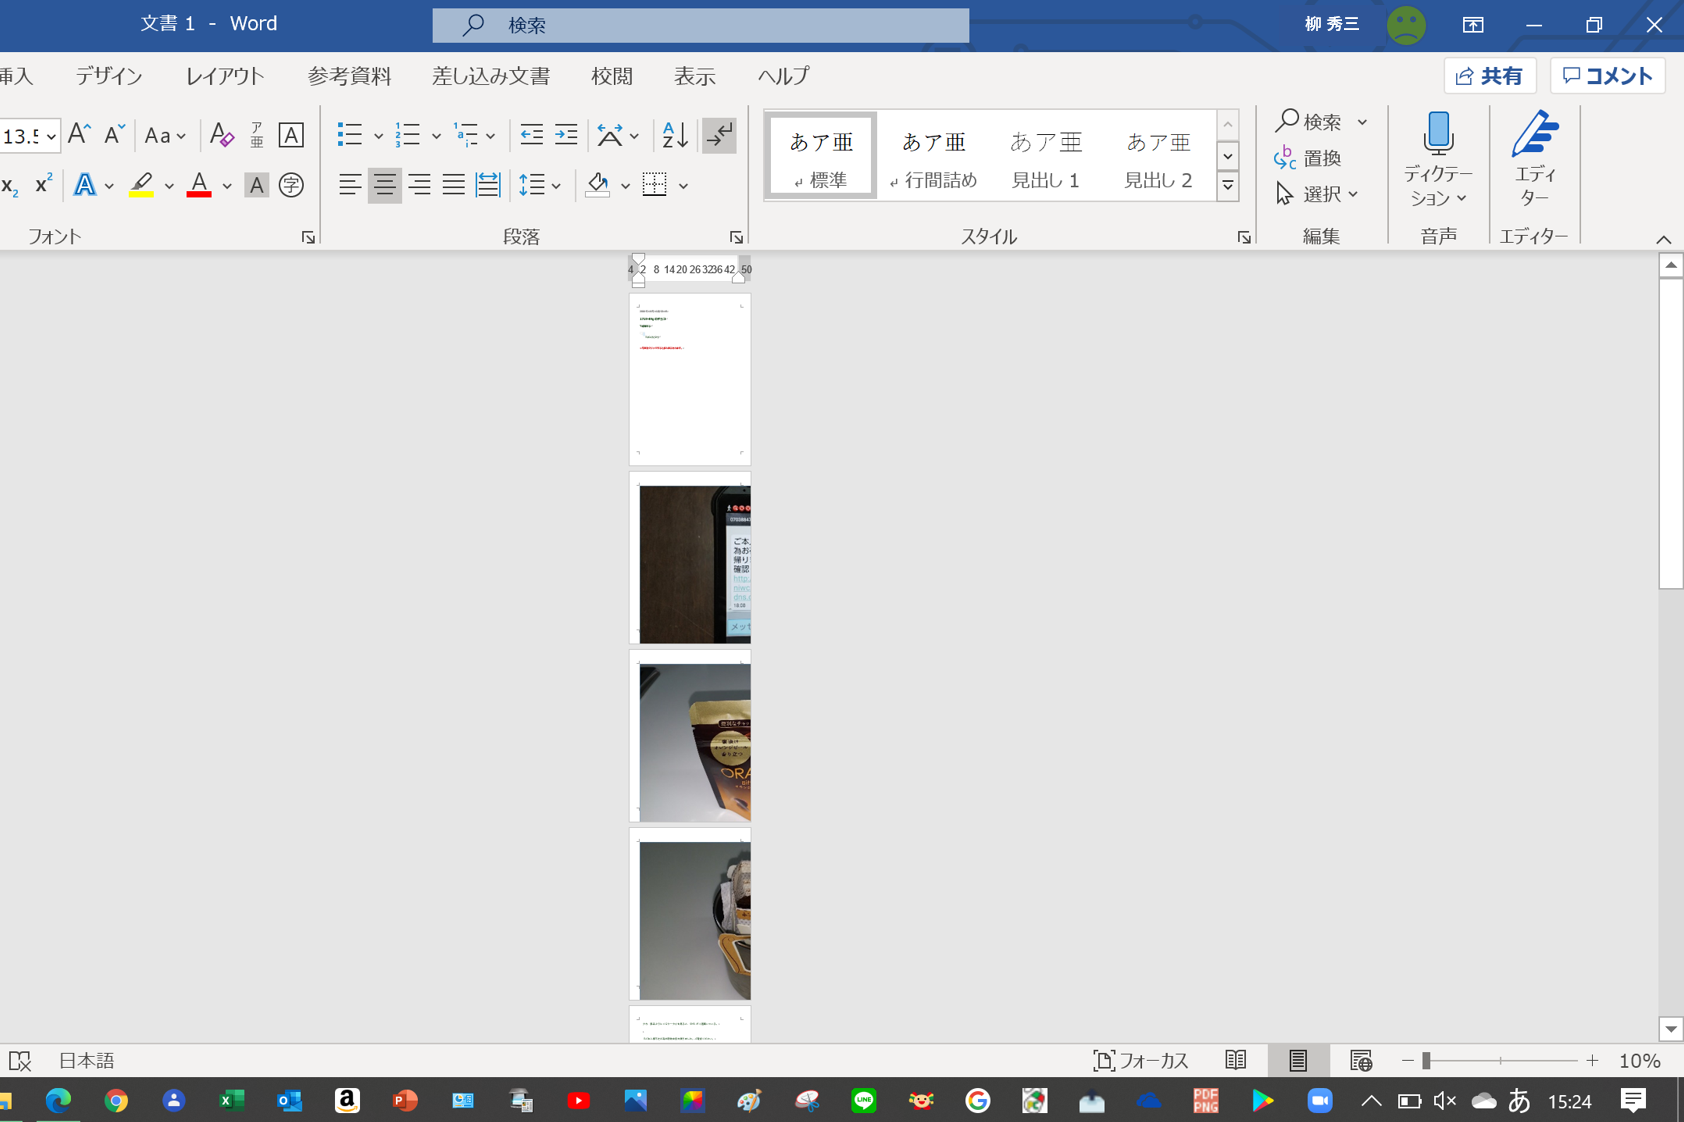Image resolution: width=1684 pixels, height=1122 pixels.
Task: Open the 校閲 tab
Action: click(612, 76)
